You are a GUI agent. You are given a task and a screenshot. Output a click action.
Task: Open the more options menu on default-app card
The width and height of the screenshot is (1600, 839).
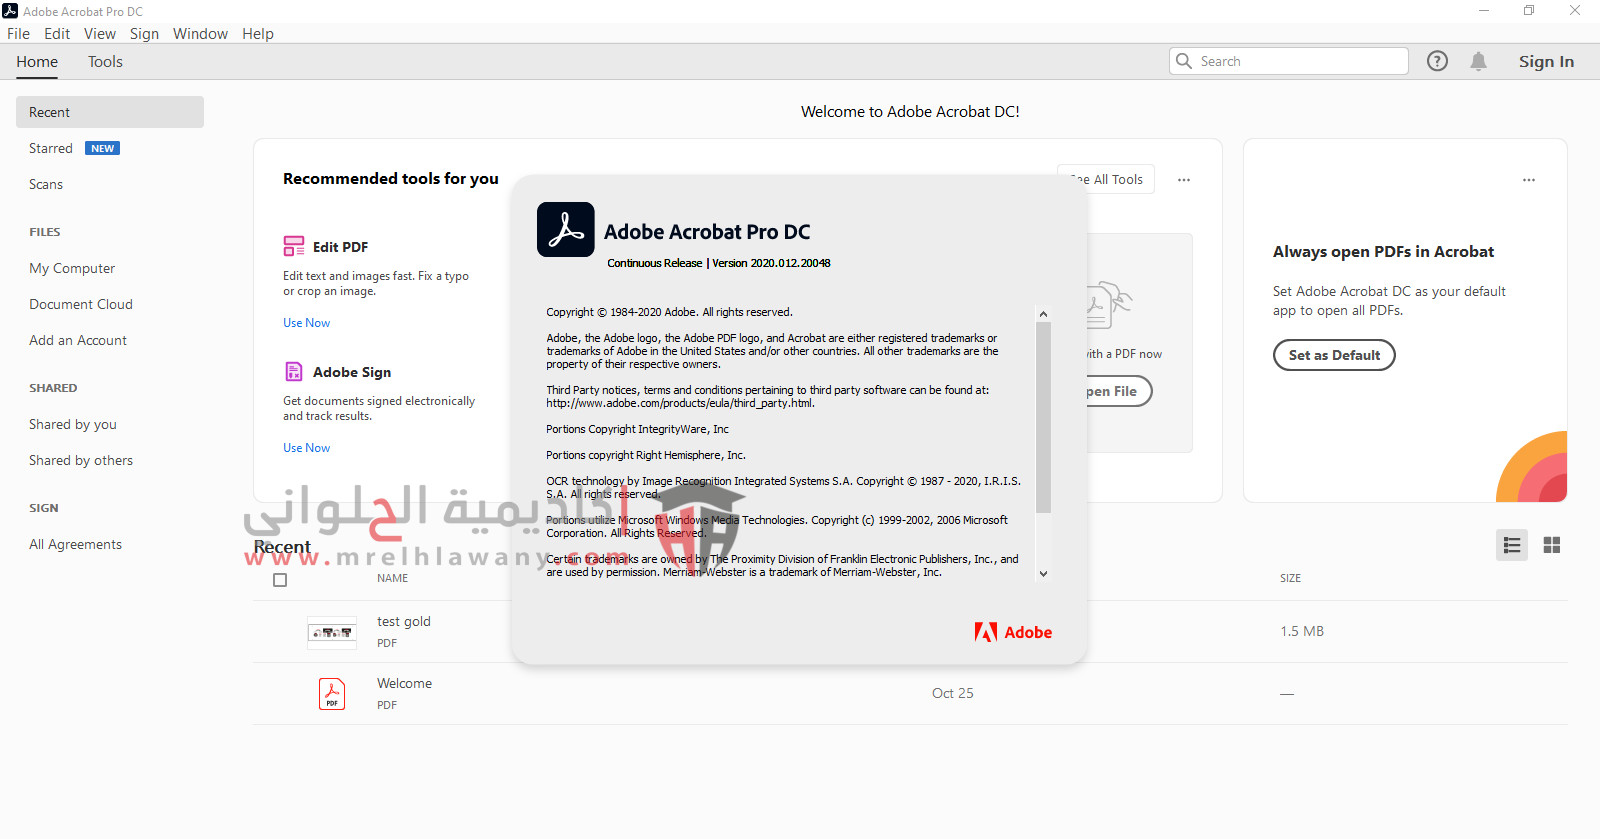1528,180
